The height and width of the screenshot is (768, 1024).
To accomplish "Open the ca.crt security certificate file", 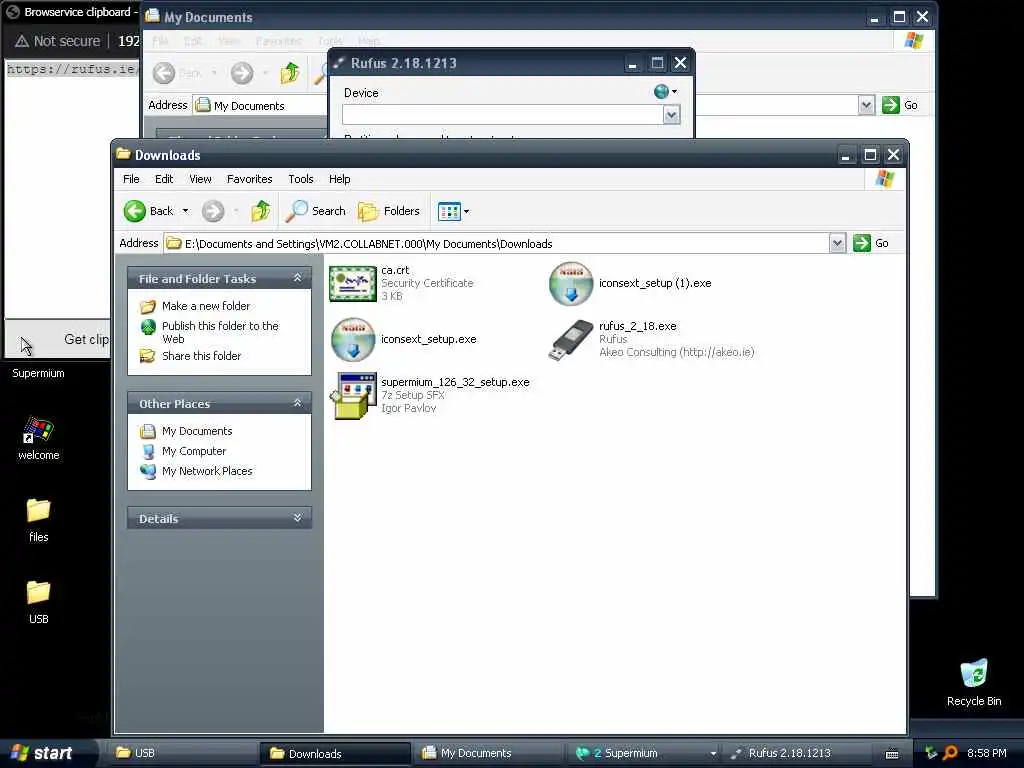I will 353,283.
